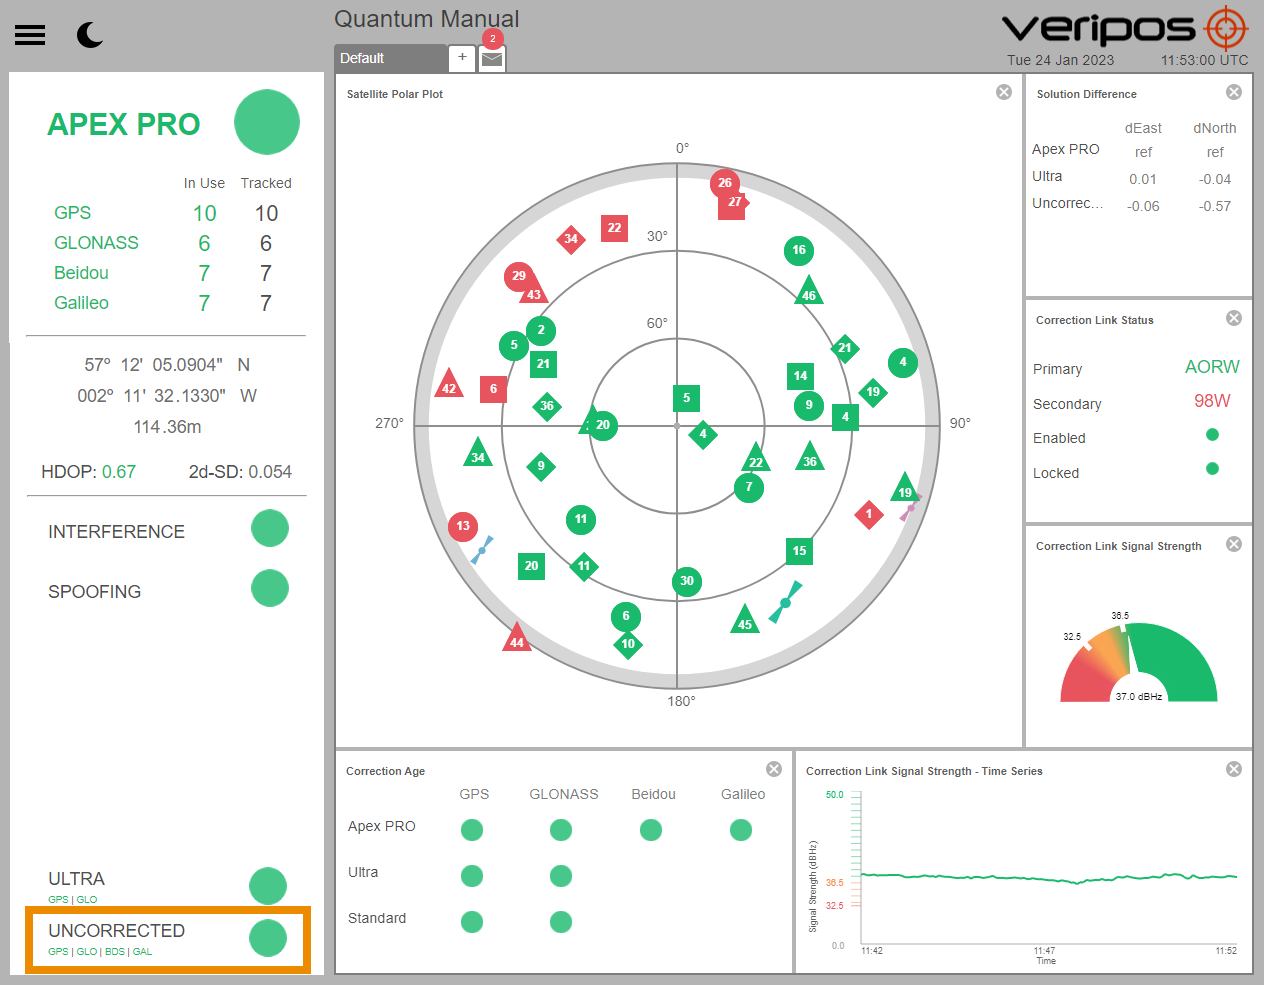This screenshot has height=985, width=1264.
Task: Click the 11:53:00 UTC clock
Action: [1204, 60]
